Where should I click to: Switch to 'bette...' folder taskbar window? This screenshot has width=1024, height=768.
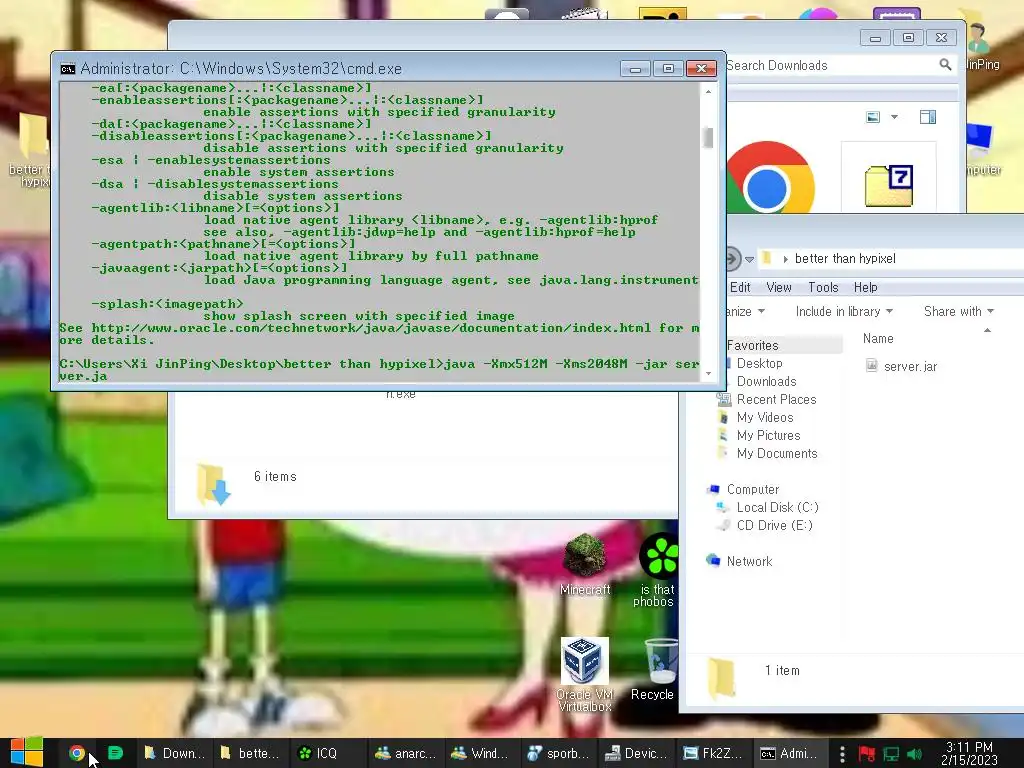pos(249,753)
